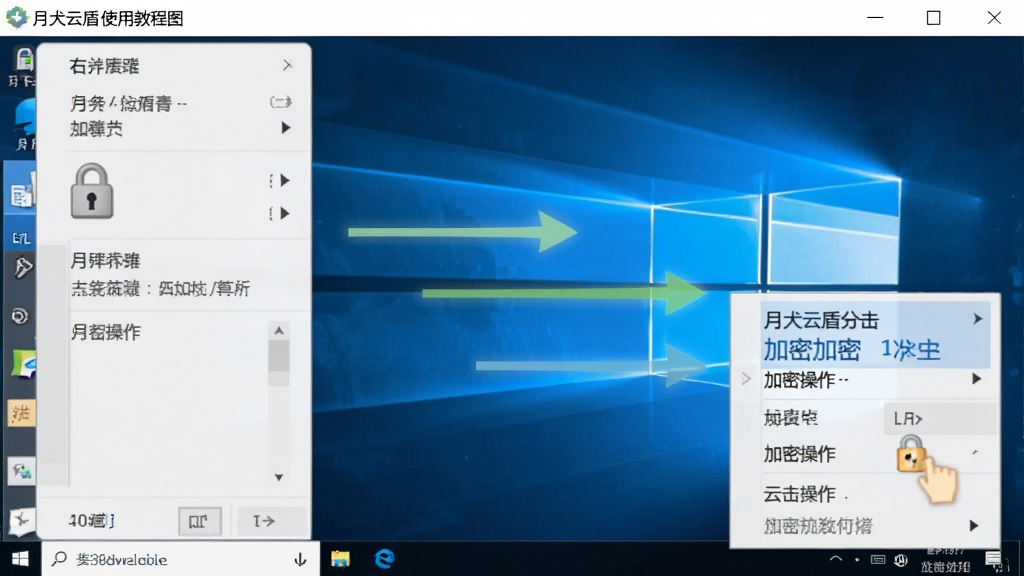Click the chevron at the left panel's header
The image size is (1024, 576).
(287, 65)
